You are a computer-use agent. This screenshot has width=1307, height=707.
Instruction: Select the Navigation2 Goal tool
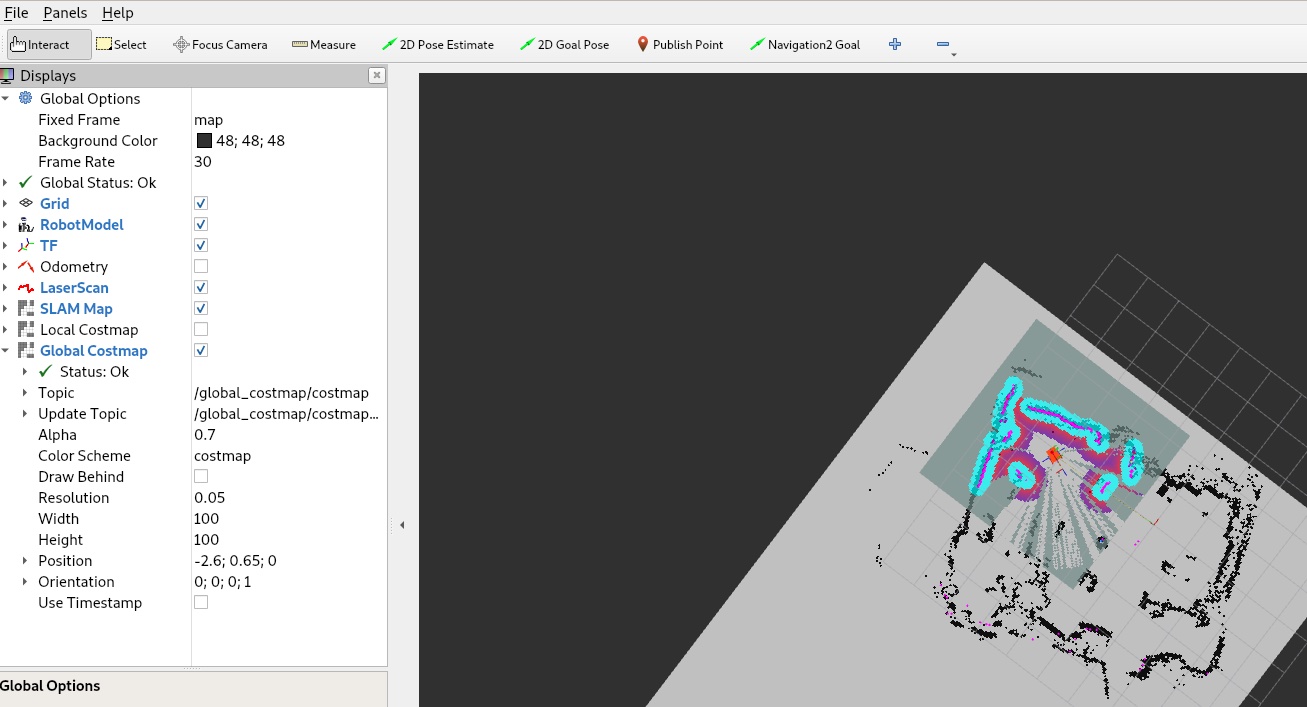(x=805, y=44)
